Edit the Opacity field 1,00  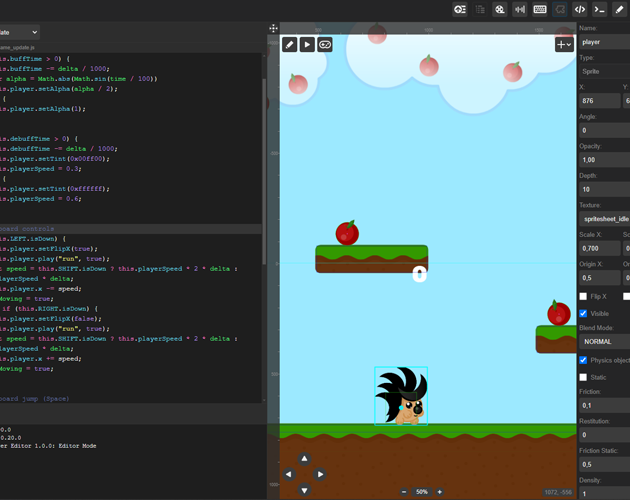(605, 160)
